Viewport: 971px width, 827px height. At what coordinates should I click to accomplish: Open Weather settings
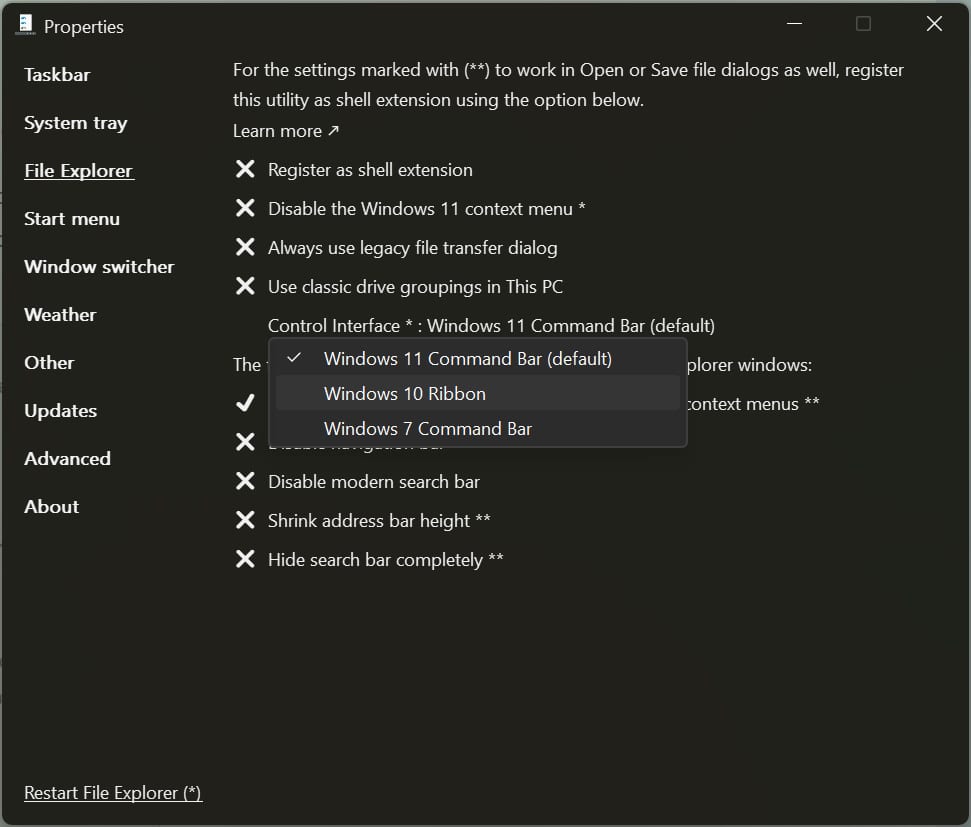[59, 314]
